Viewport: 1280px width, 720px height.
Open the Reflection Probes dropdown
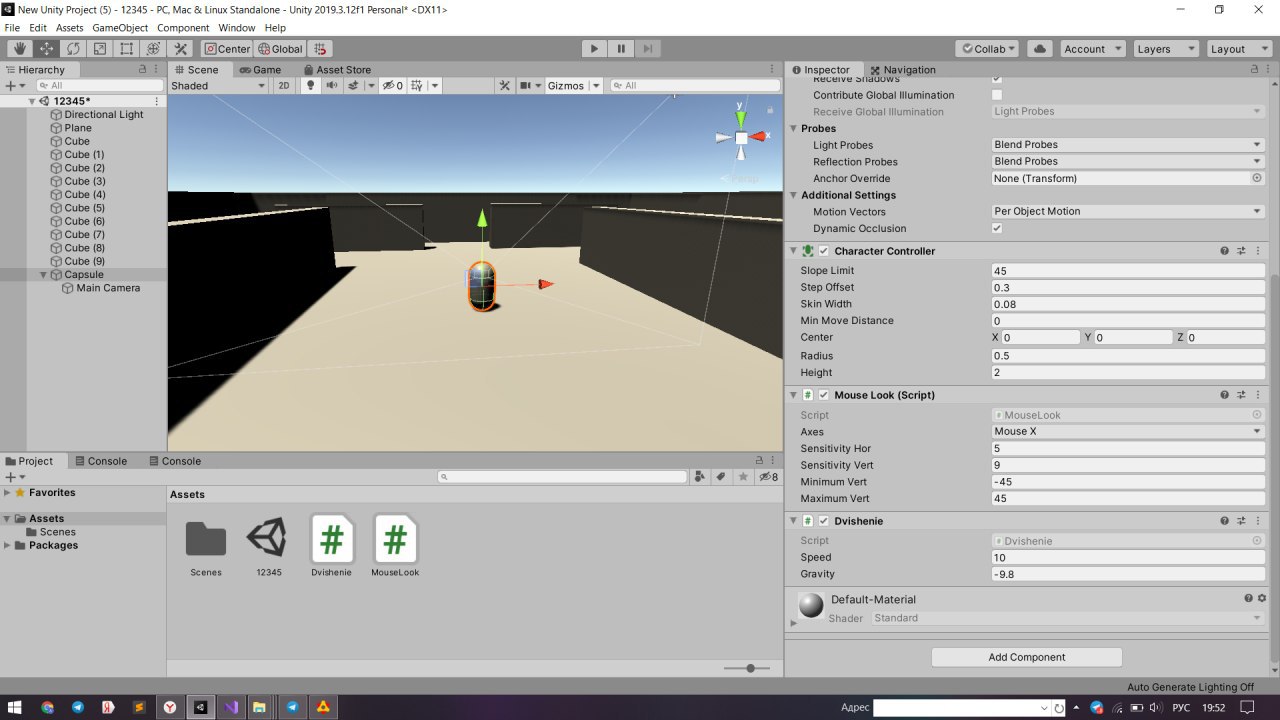[x=1128, y=161]
